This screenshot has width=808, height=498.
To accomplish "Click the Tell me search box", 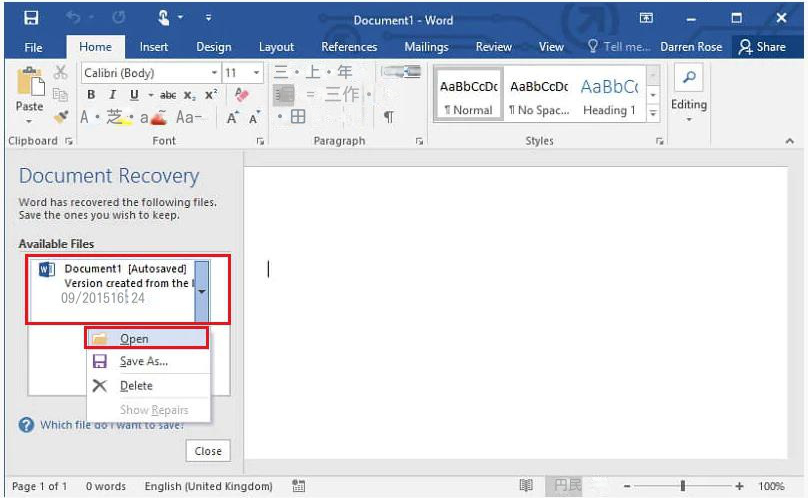I will [619, 47].
